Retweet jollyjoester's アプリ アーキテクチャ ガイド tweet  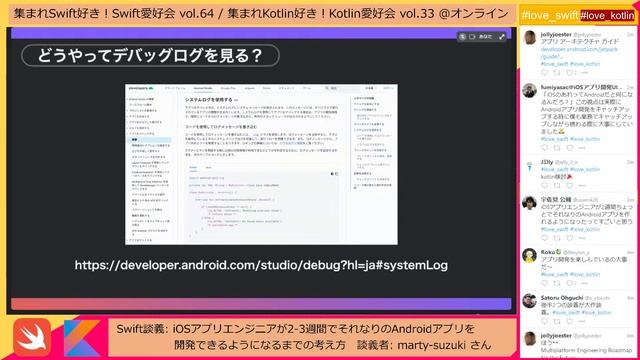pos(557,73)
